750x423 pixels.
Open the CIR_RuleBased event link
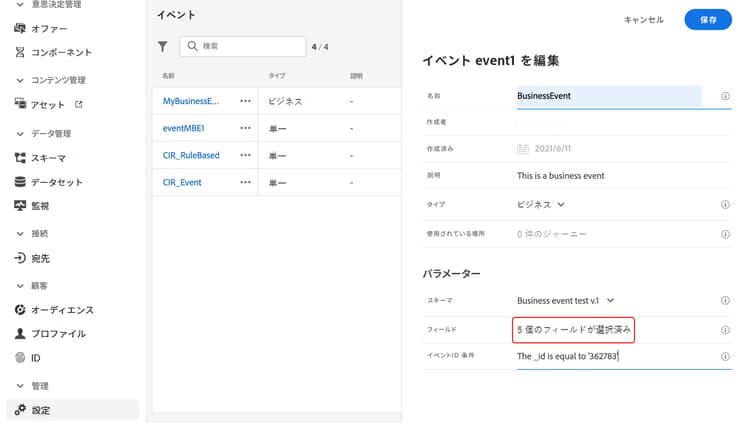click(191, 155)
